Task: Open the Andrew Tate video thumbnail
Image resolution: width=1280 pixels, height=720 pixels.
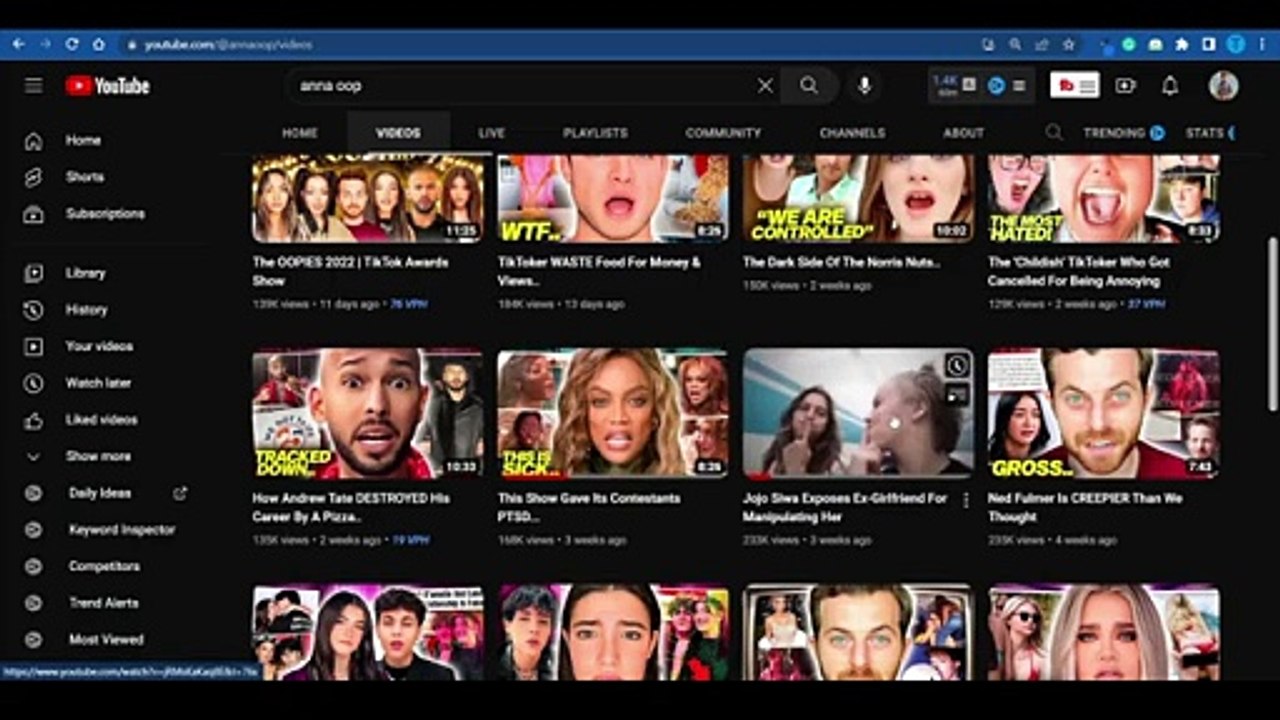Action: tap(368, 414)
